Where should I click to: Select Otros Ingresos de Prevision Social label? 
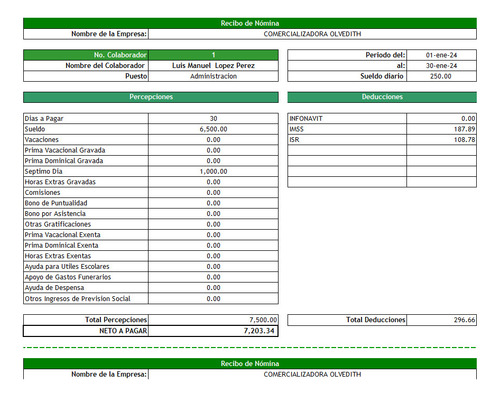pyautogui.click(x=77, y=299)
